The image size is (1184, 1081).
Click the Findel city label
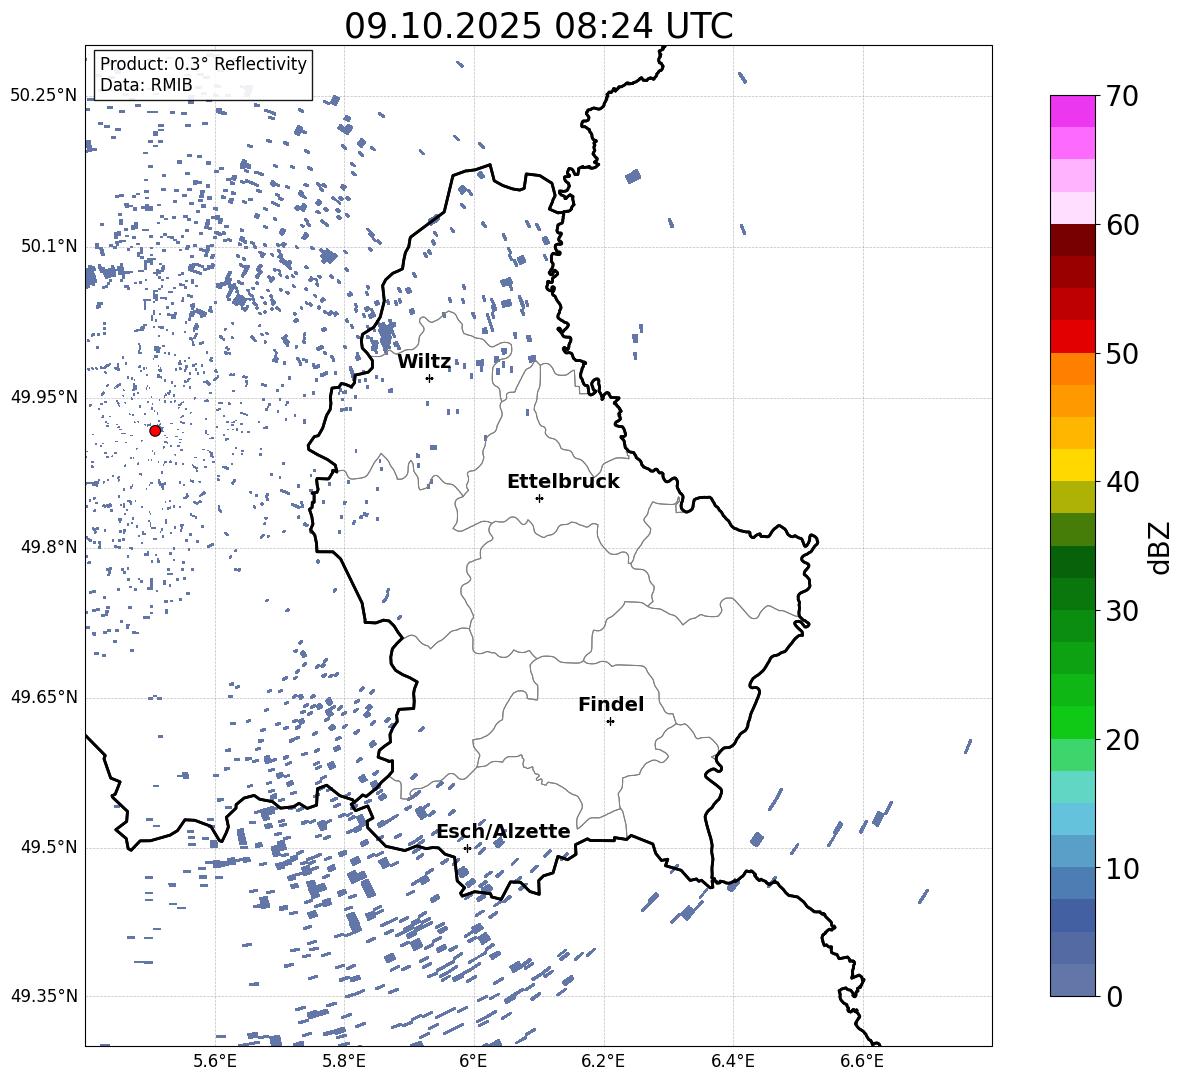[611, 704]
